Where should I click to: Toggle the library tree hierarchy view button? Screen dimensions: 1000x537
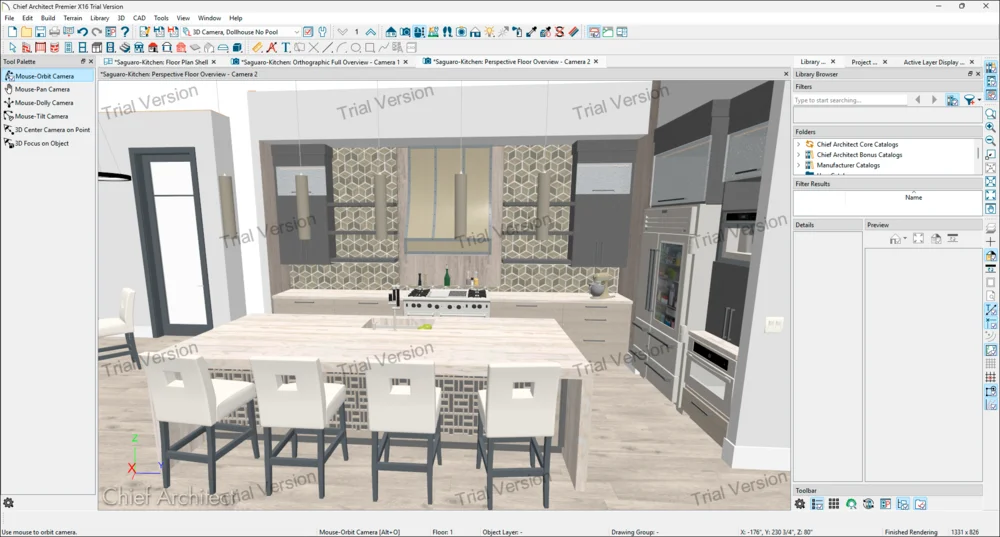click(x=902, y=504)
